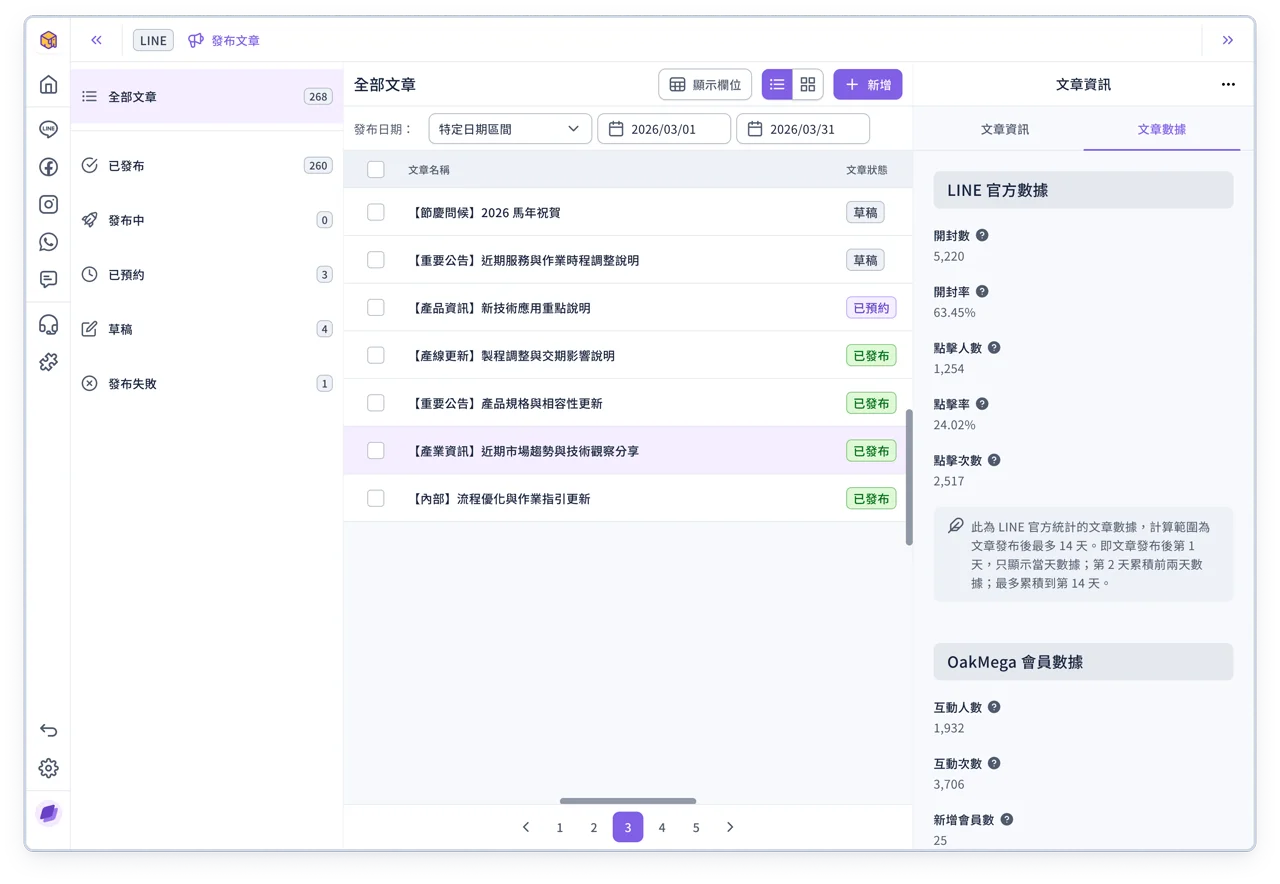Open the three-dot menu in 文章資訊 panel
This screenshot has width=1280, height=884.
tap(1228, 85)
